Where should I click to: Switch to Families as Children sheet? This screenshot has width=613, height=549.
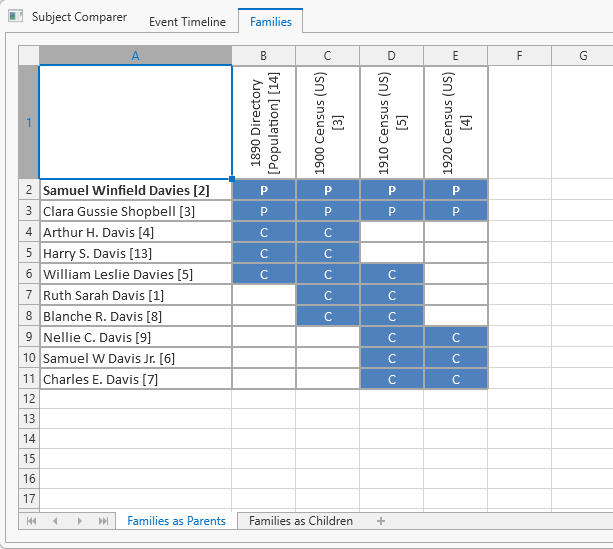300,521
